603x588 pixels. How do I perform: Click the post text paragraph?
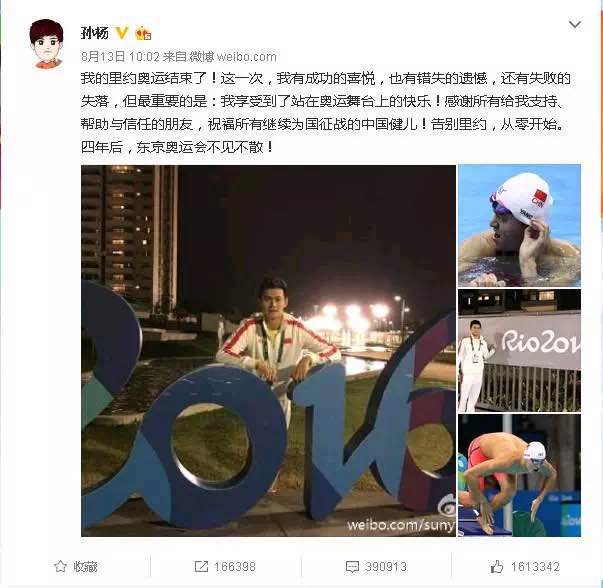point(325,113)
